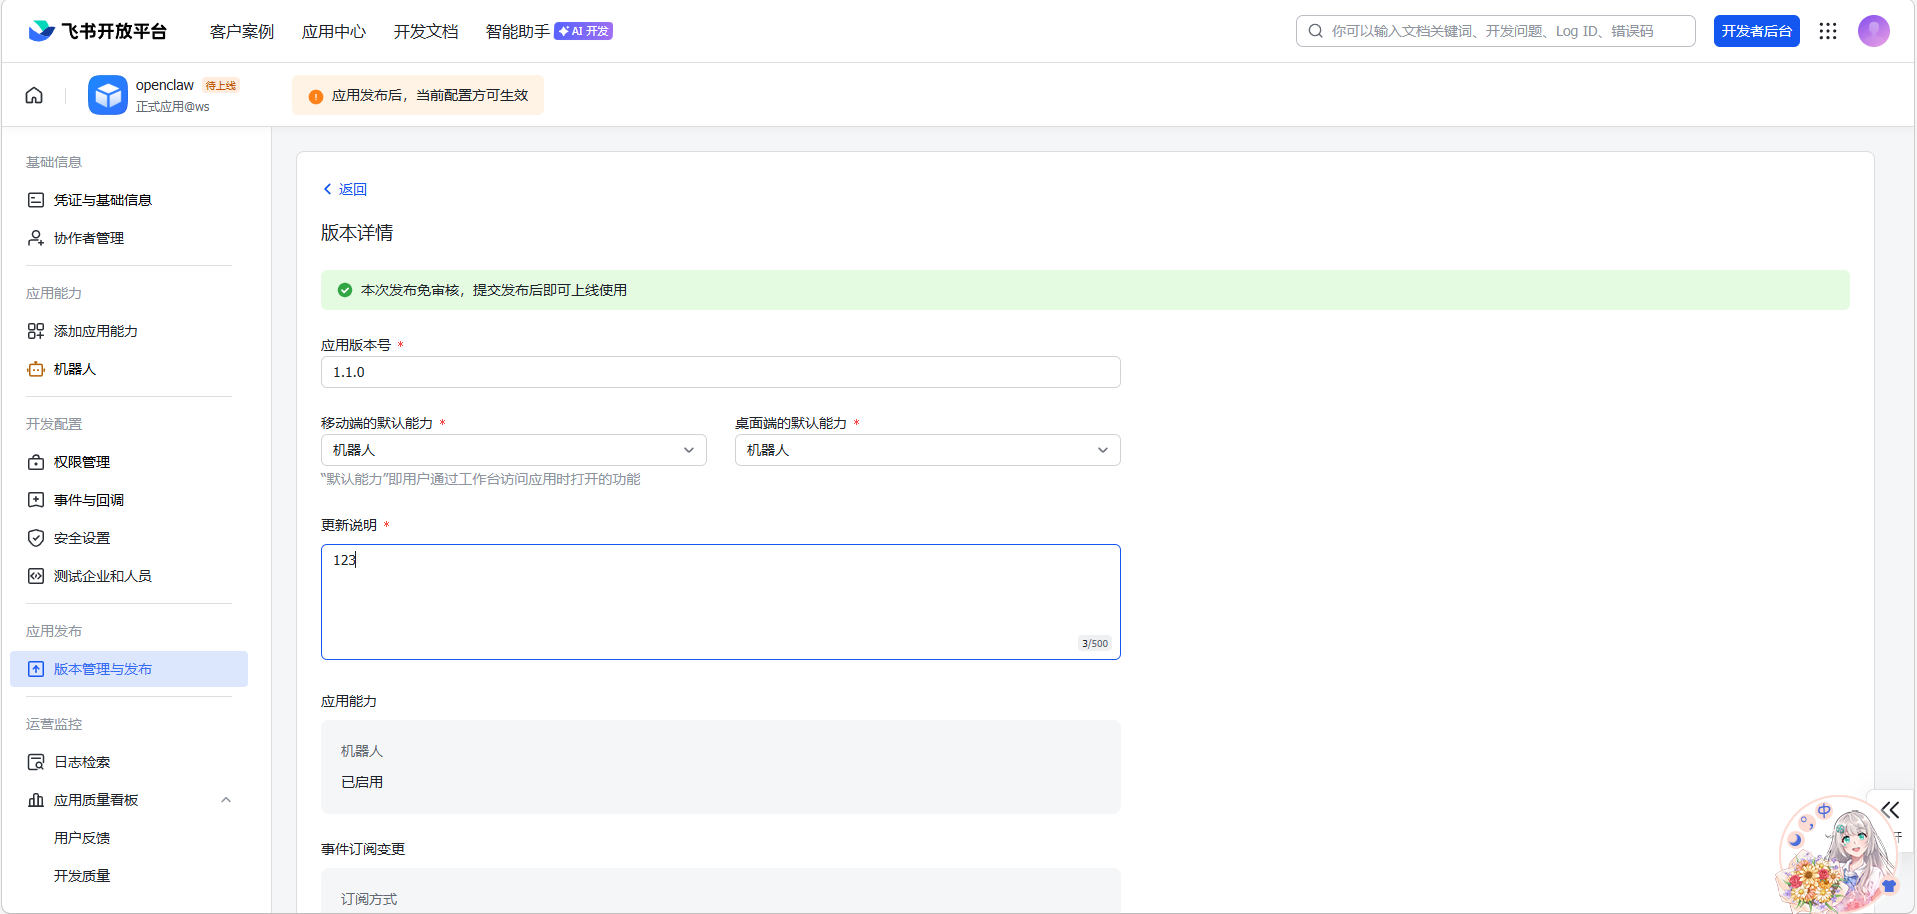Click the Feishu Open Platform logo
Image resolution: width=1917 pixels, height=914 pixels.
tap(97, 31)
